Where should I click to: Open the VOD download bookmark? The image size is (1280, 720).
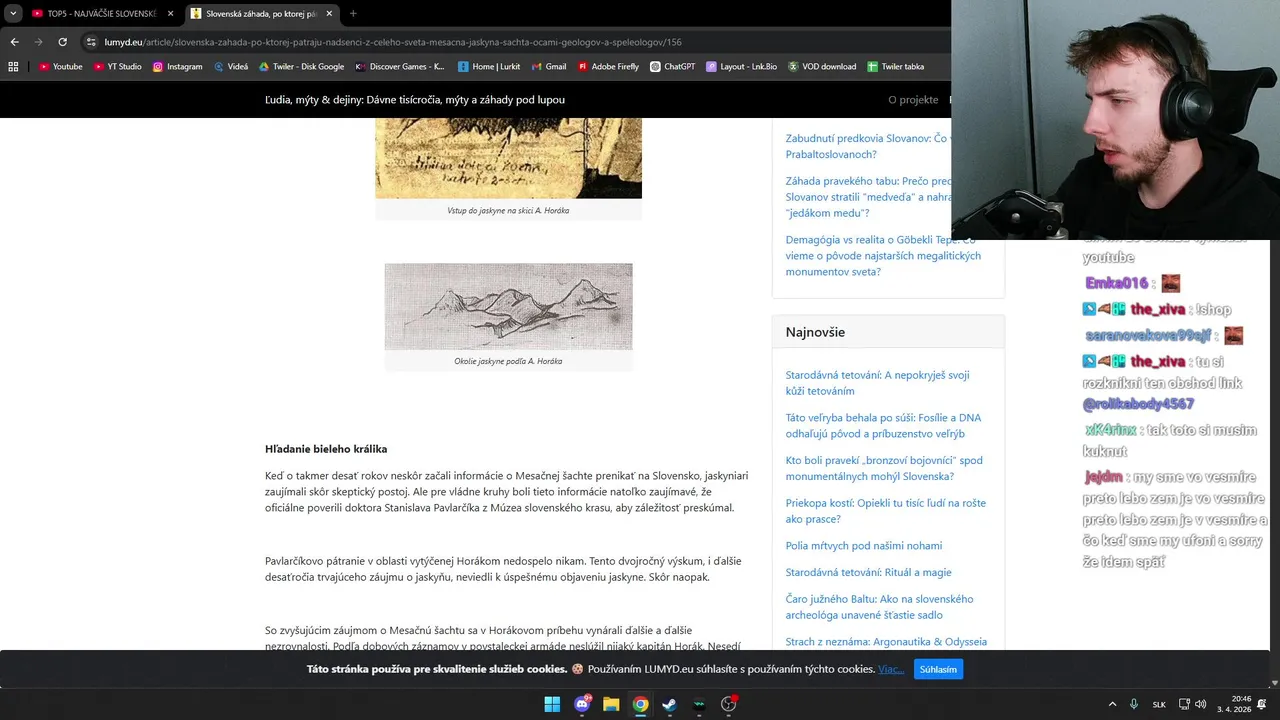[x=822, y=67]
